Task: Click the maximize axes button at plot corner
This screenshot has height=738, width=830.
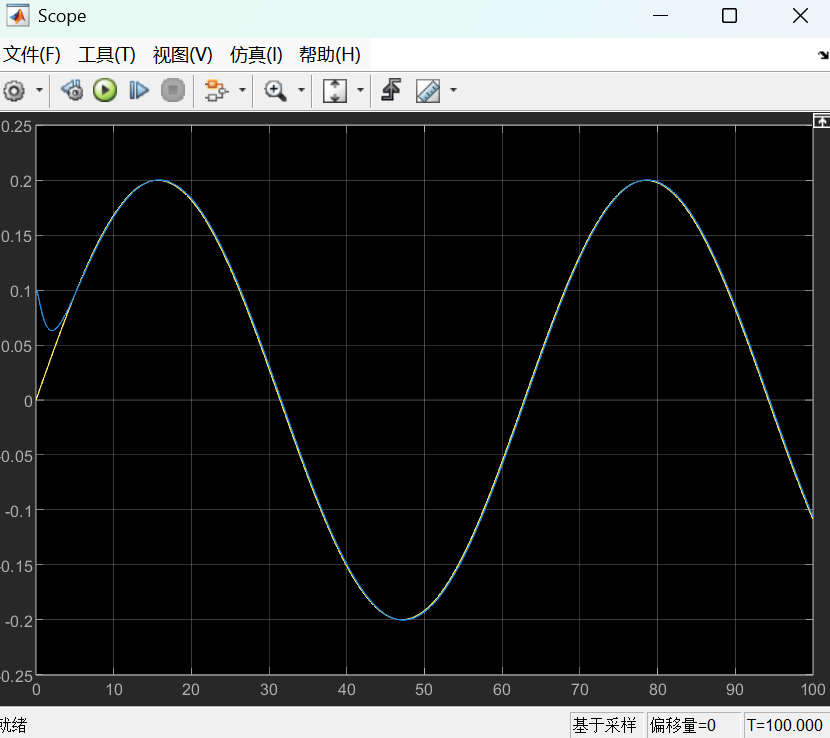Action: [821, 120]
